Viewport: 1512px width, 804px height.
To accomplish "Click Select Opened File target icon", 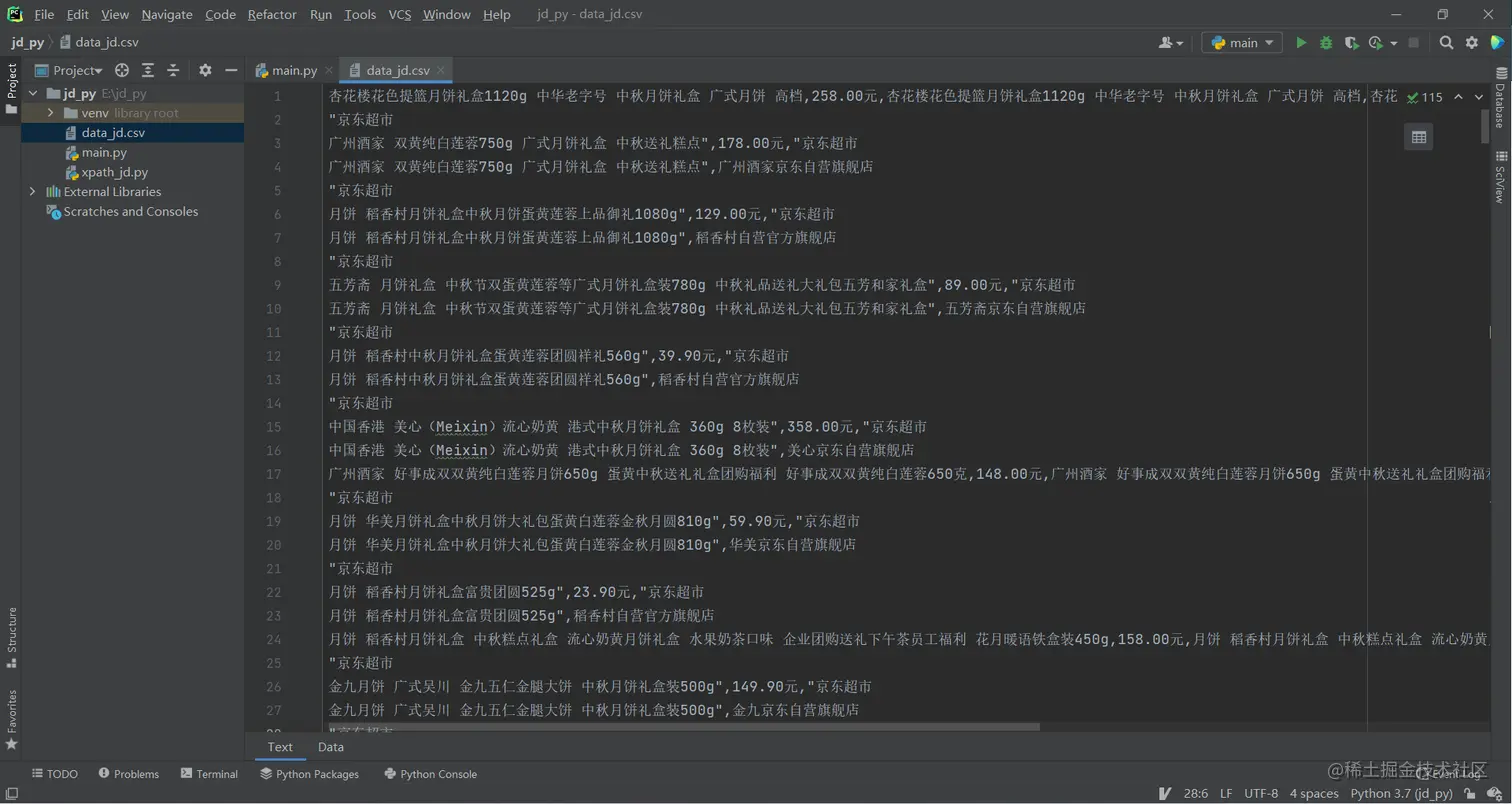I will [122, 70].
